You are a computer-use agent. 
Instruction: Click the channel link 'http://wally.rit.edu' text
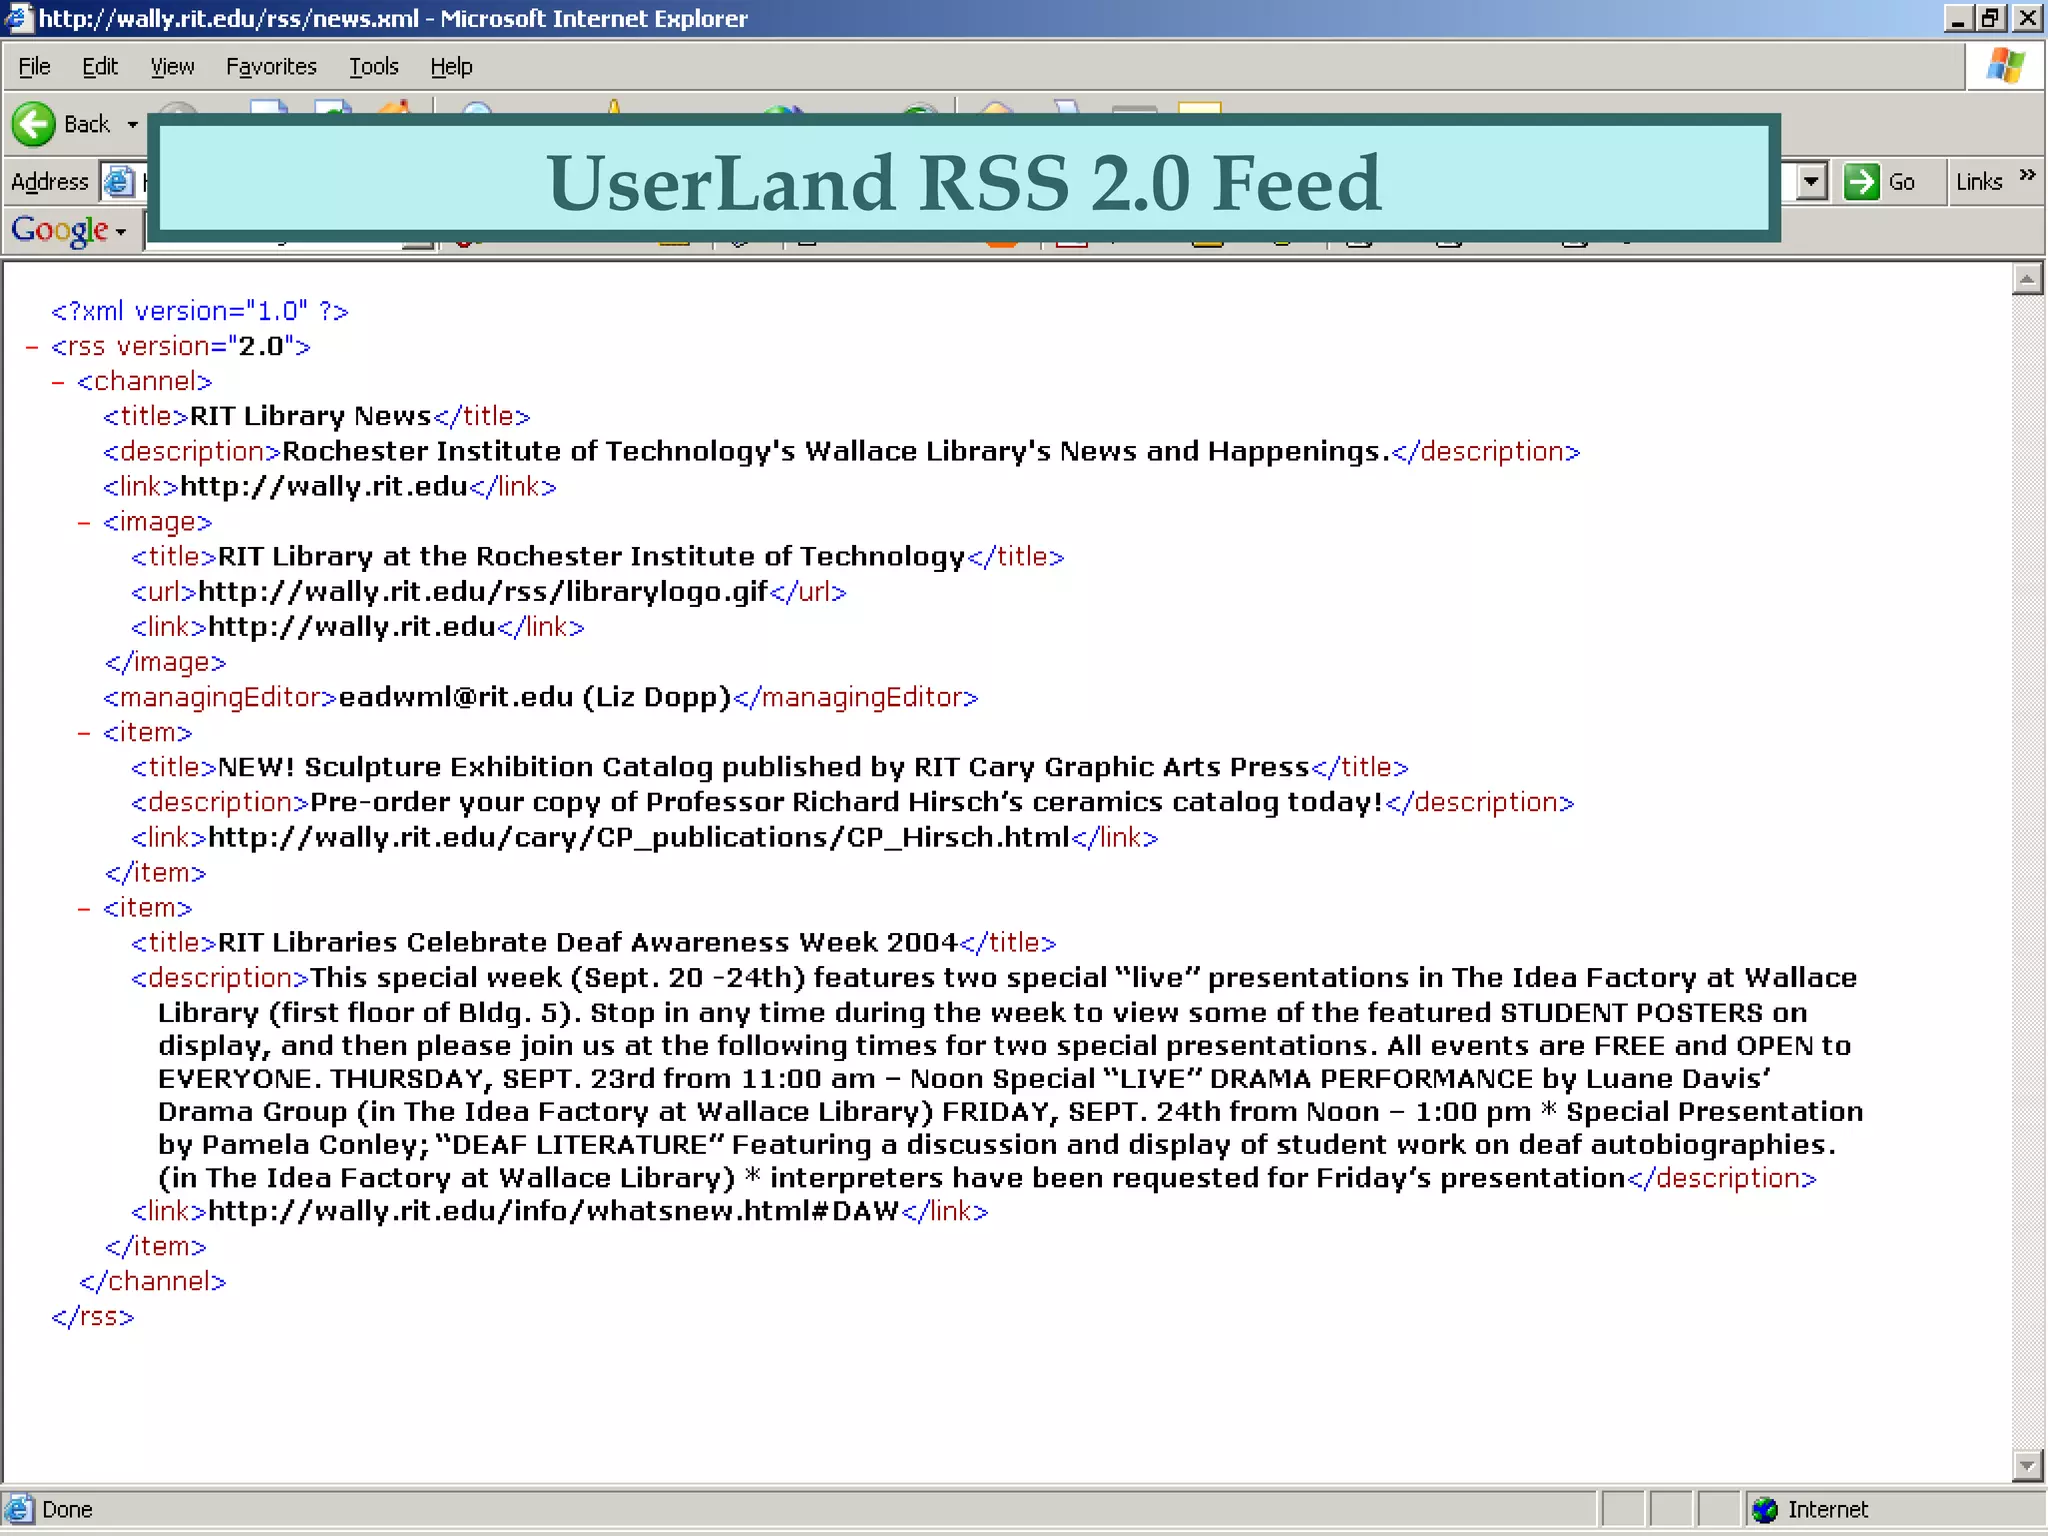tap(324, 487)
